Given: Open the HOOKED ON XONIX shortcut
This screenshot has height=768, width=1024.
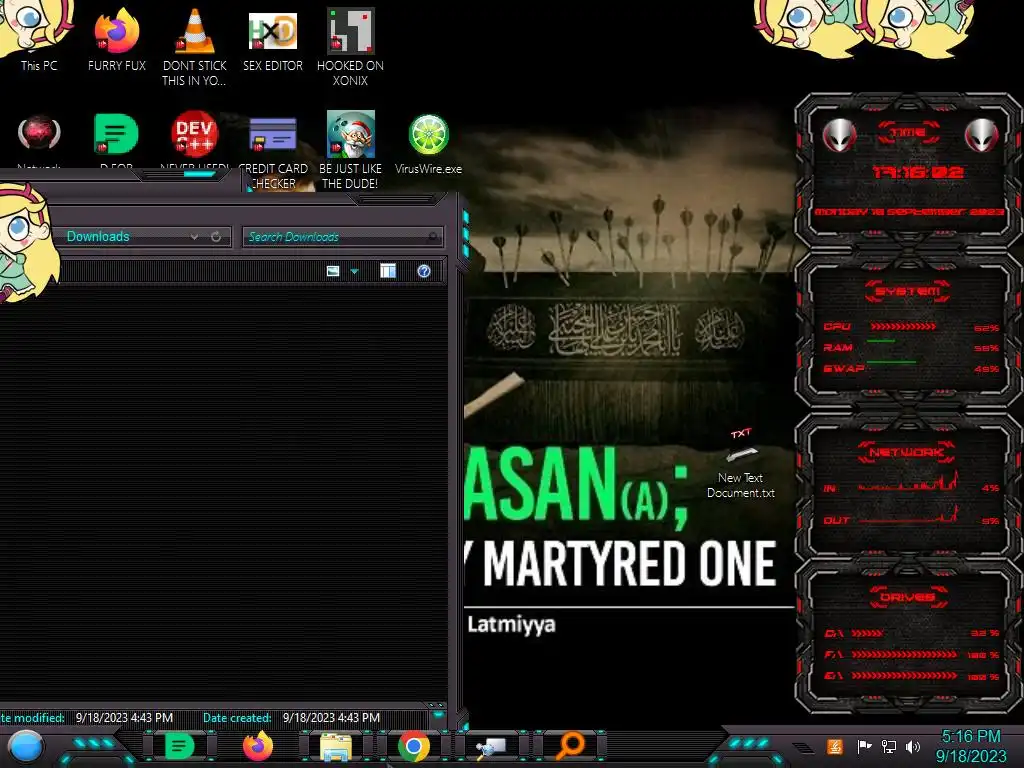Looking at the screenshot, I should pos(351,47).
